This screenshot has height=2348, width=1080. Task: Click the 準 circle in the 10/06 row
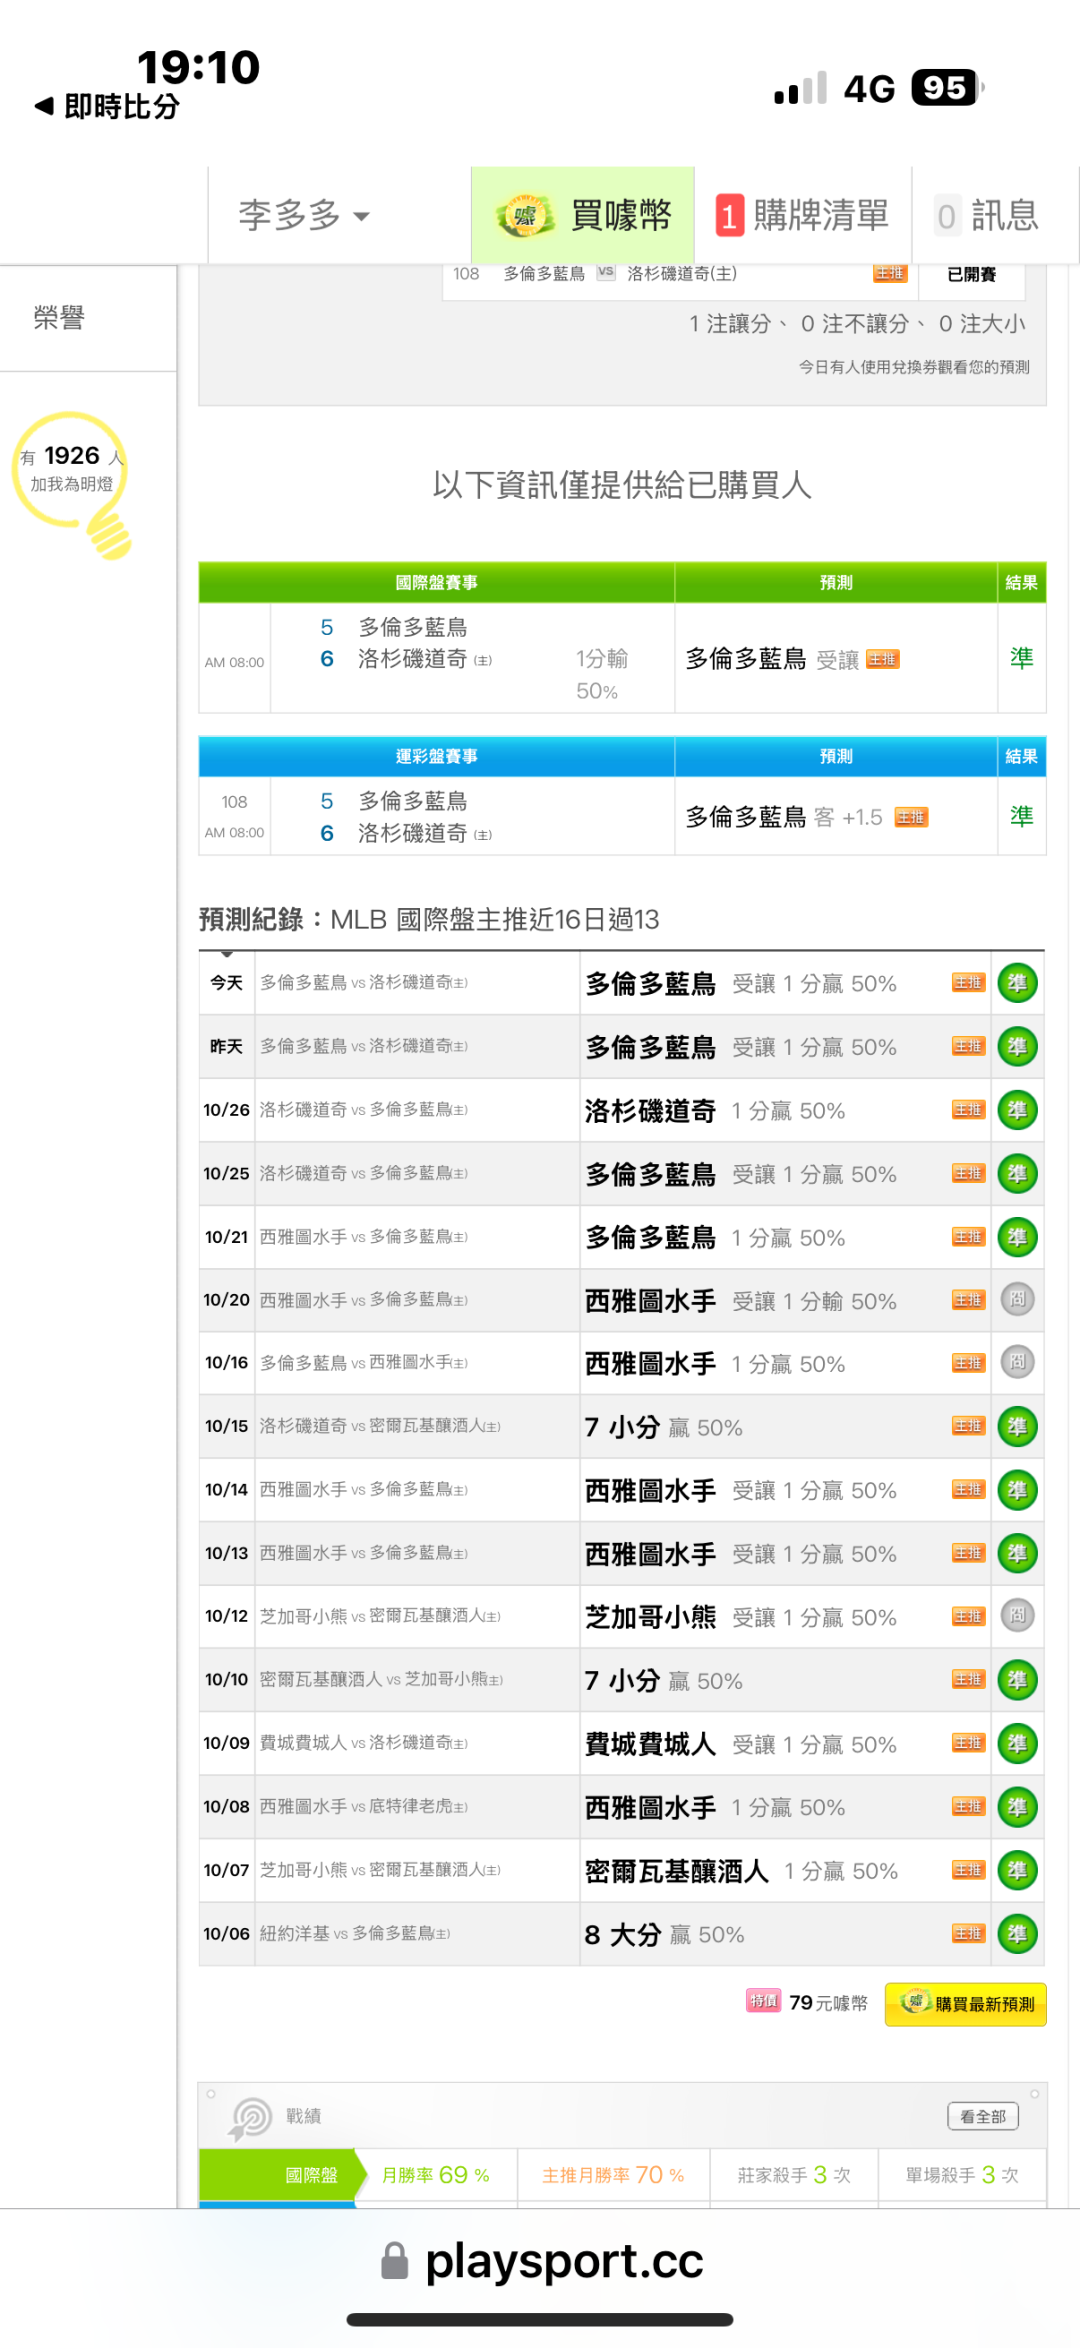1017,1934
